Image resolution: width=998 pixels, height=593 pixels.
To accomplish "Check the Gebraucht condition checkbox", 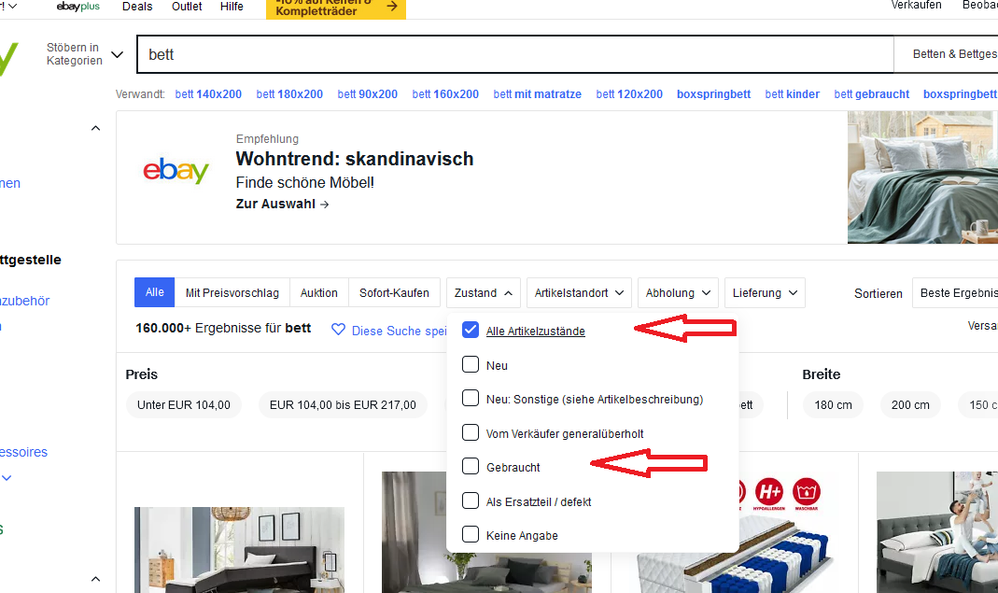I will 471,466.
